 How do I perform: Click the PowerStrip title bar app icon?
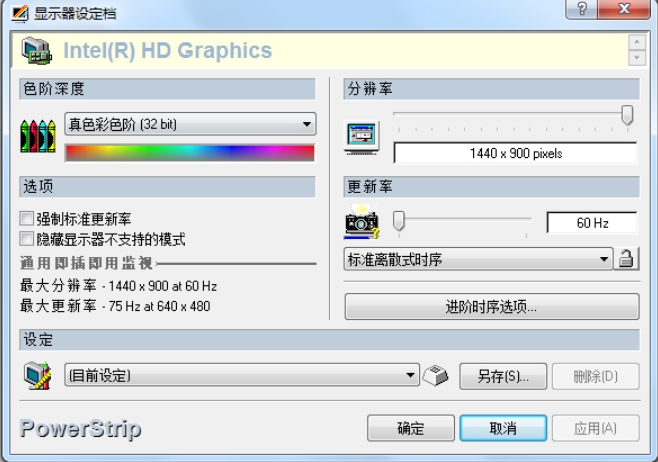click(20, 13)
